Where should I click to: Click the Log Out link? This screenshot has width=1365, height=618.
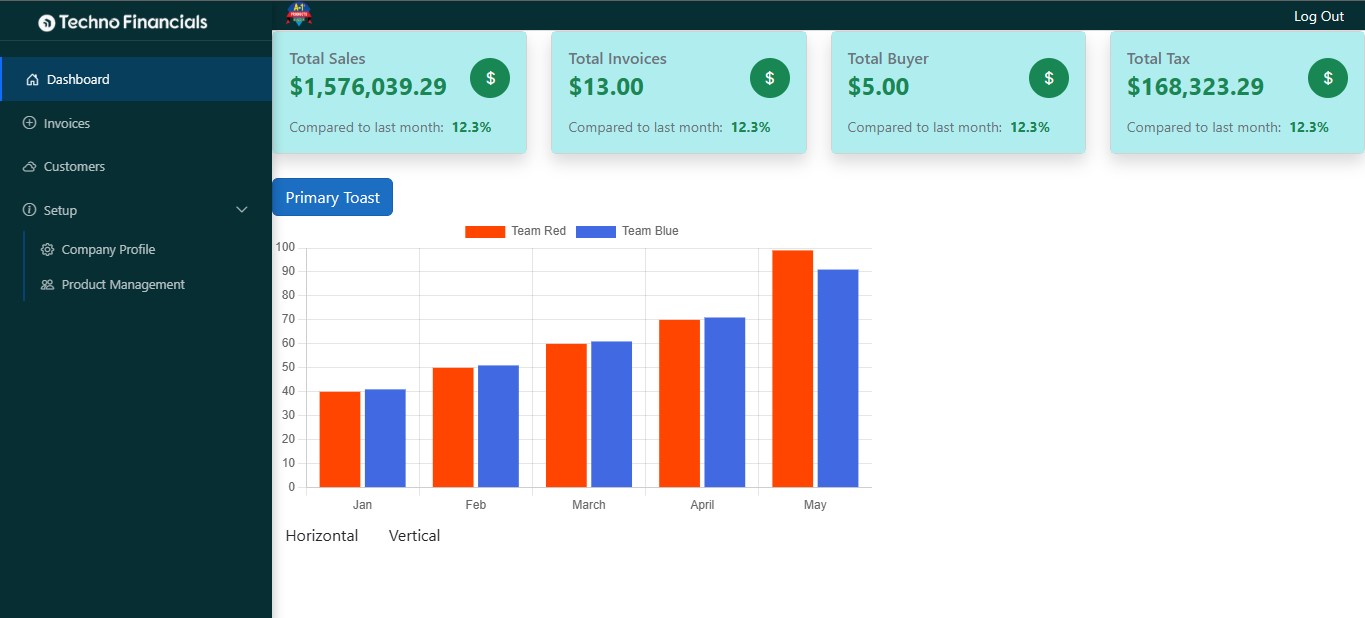(x=1319, y=16)
